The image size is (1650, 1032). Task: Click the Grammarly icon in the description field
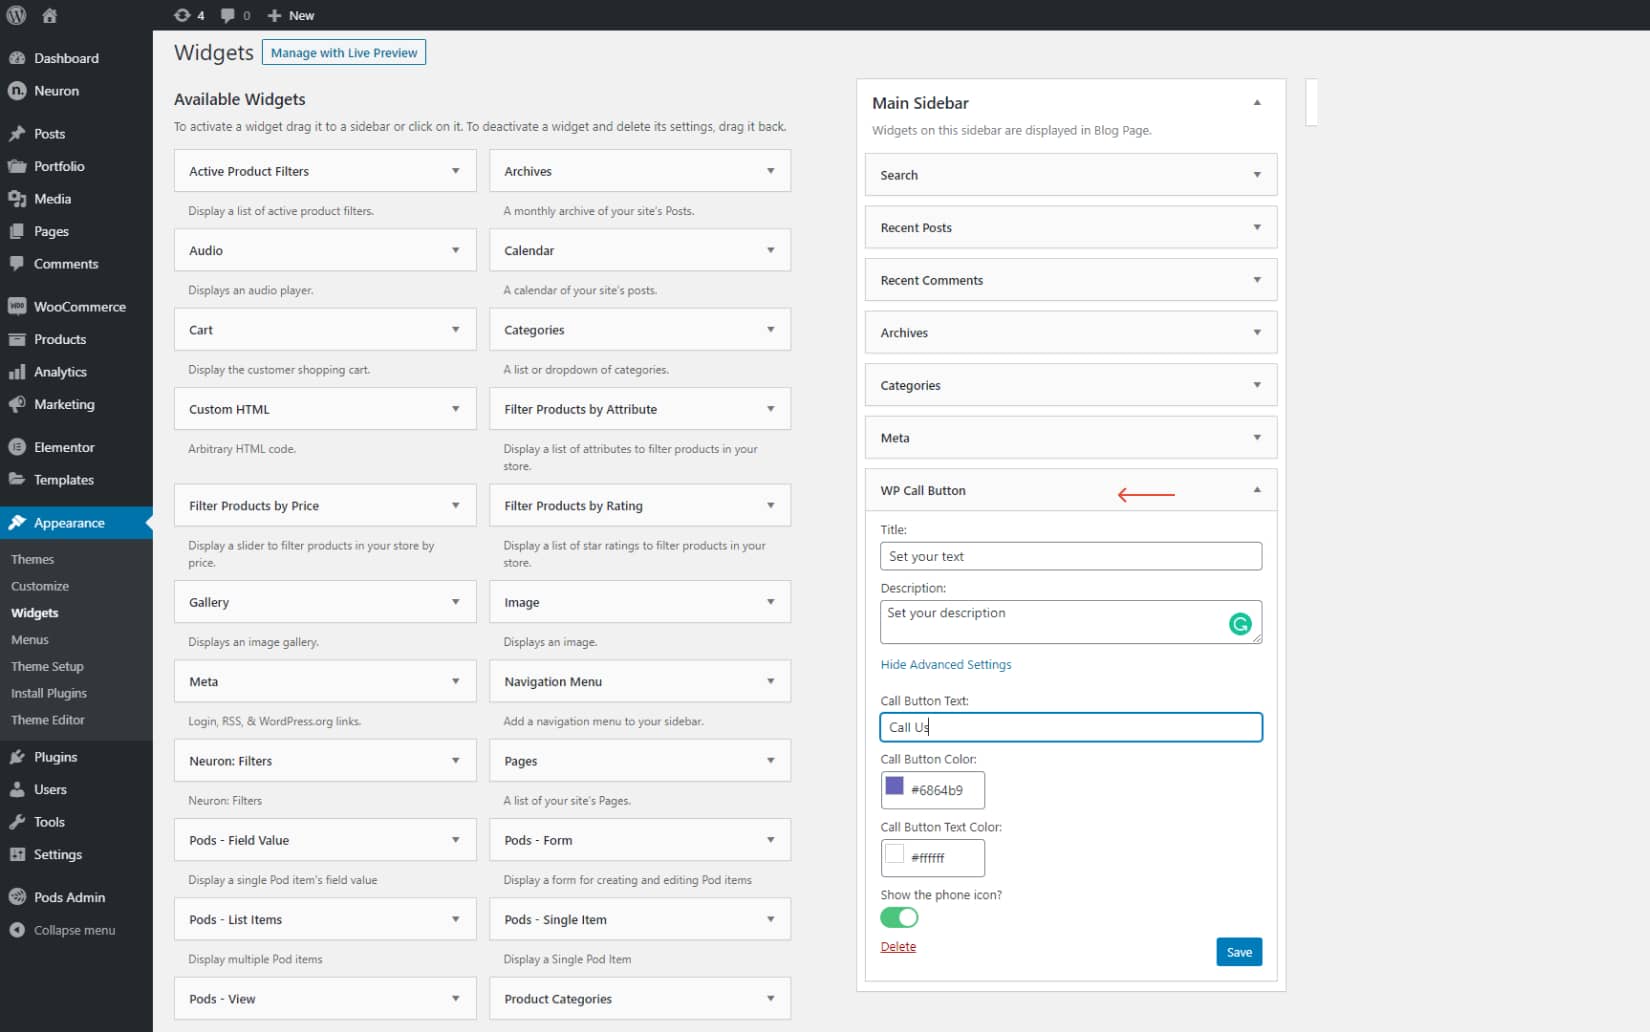[x=1240, y=623]
